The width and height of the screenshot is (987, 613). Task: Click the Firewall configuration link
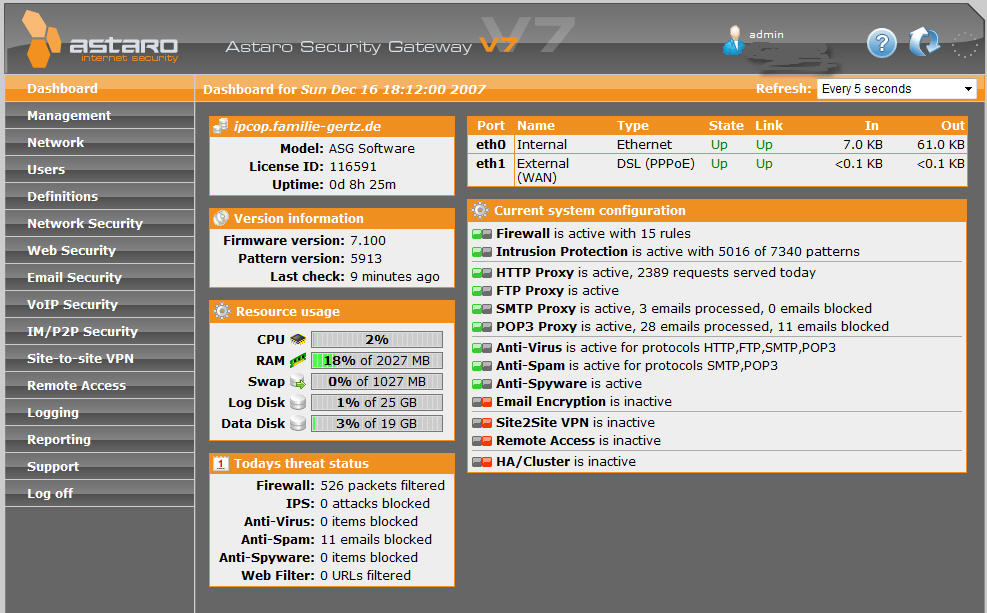(x=523, y=233)
